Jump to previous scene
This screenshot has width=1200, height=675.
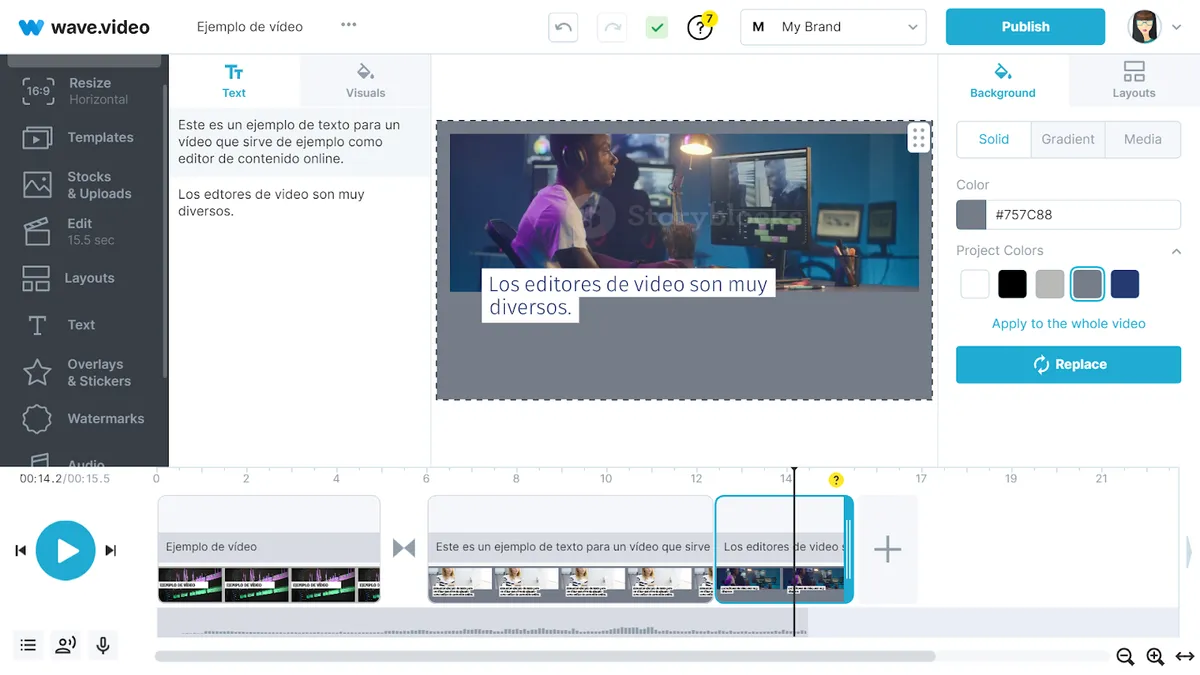click(x=20, y=550)
